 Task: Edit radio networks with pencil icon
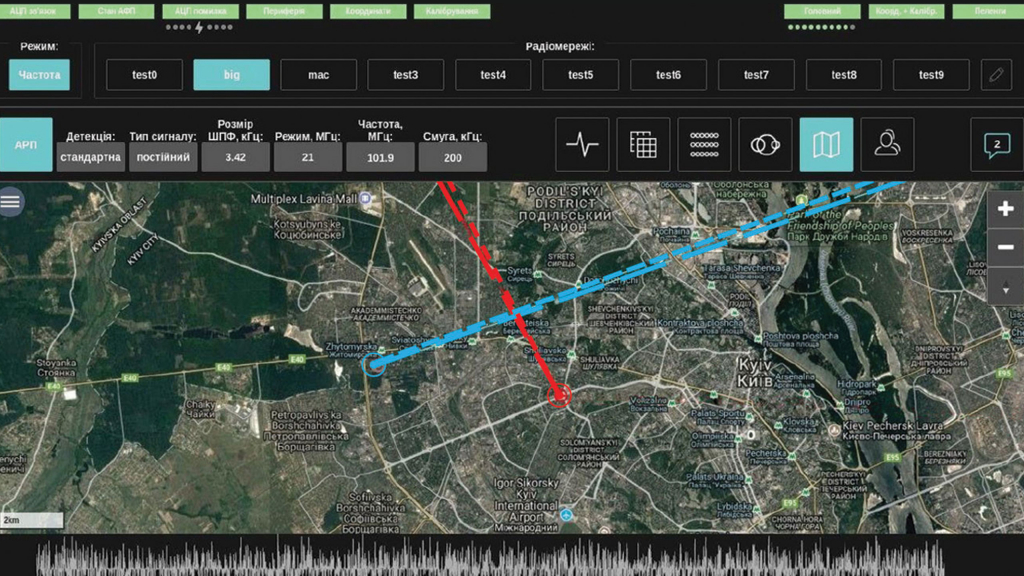click(995, 75)
